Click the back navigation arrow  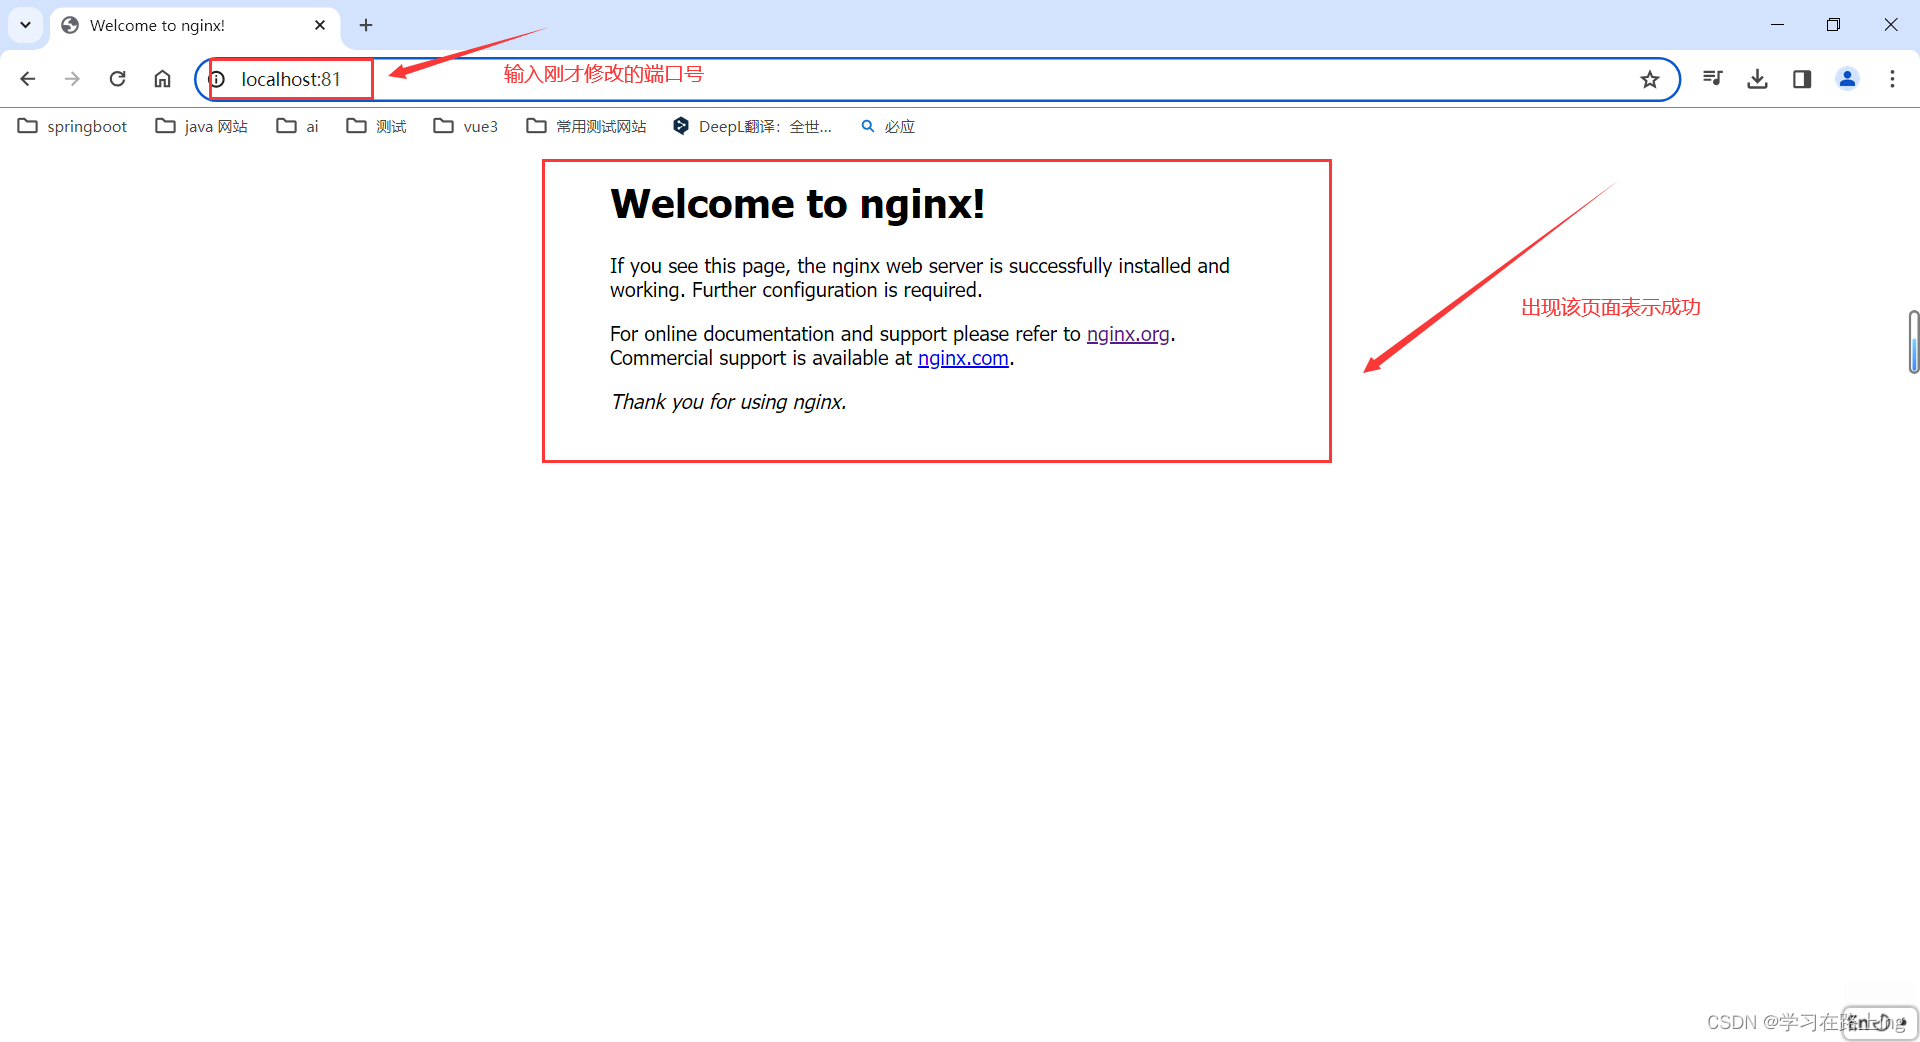(x=27, y=78)
